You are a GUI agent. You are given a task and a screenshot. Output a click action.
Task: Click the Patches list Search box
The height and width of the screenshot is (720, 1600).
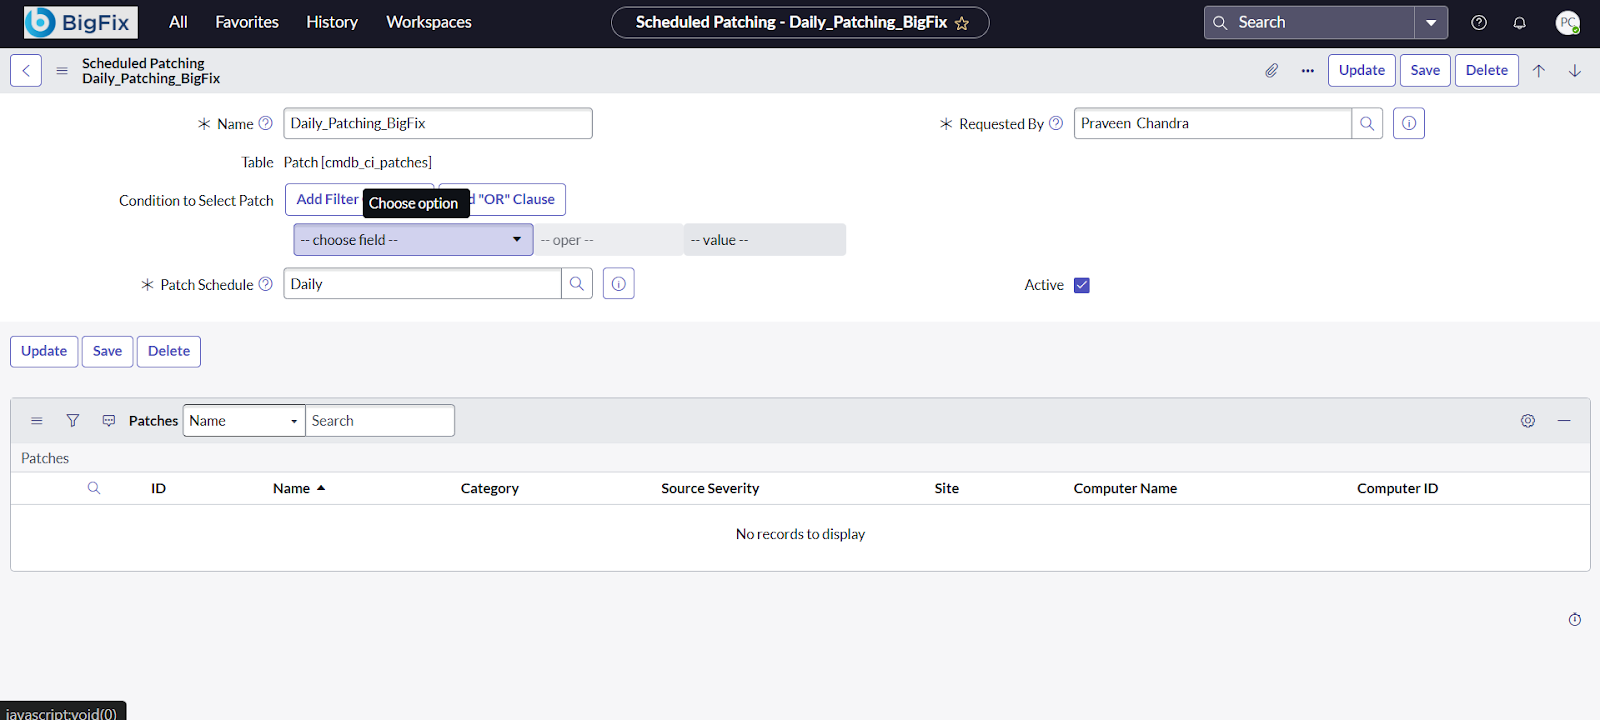[x=380, y=421]
